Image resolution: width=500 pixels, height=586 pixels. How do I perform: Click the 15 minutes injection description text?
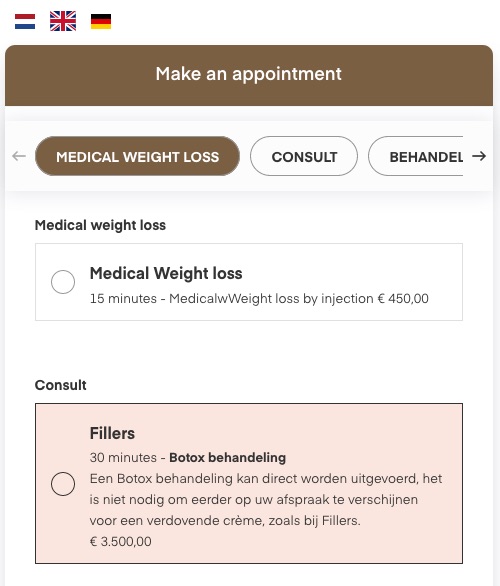[x=259, y=299]
